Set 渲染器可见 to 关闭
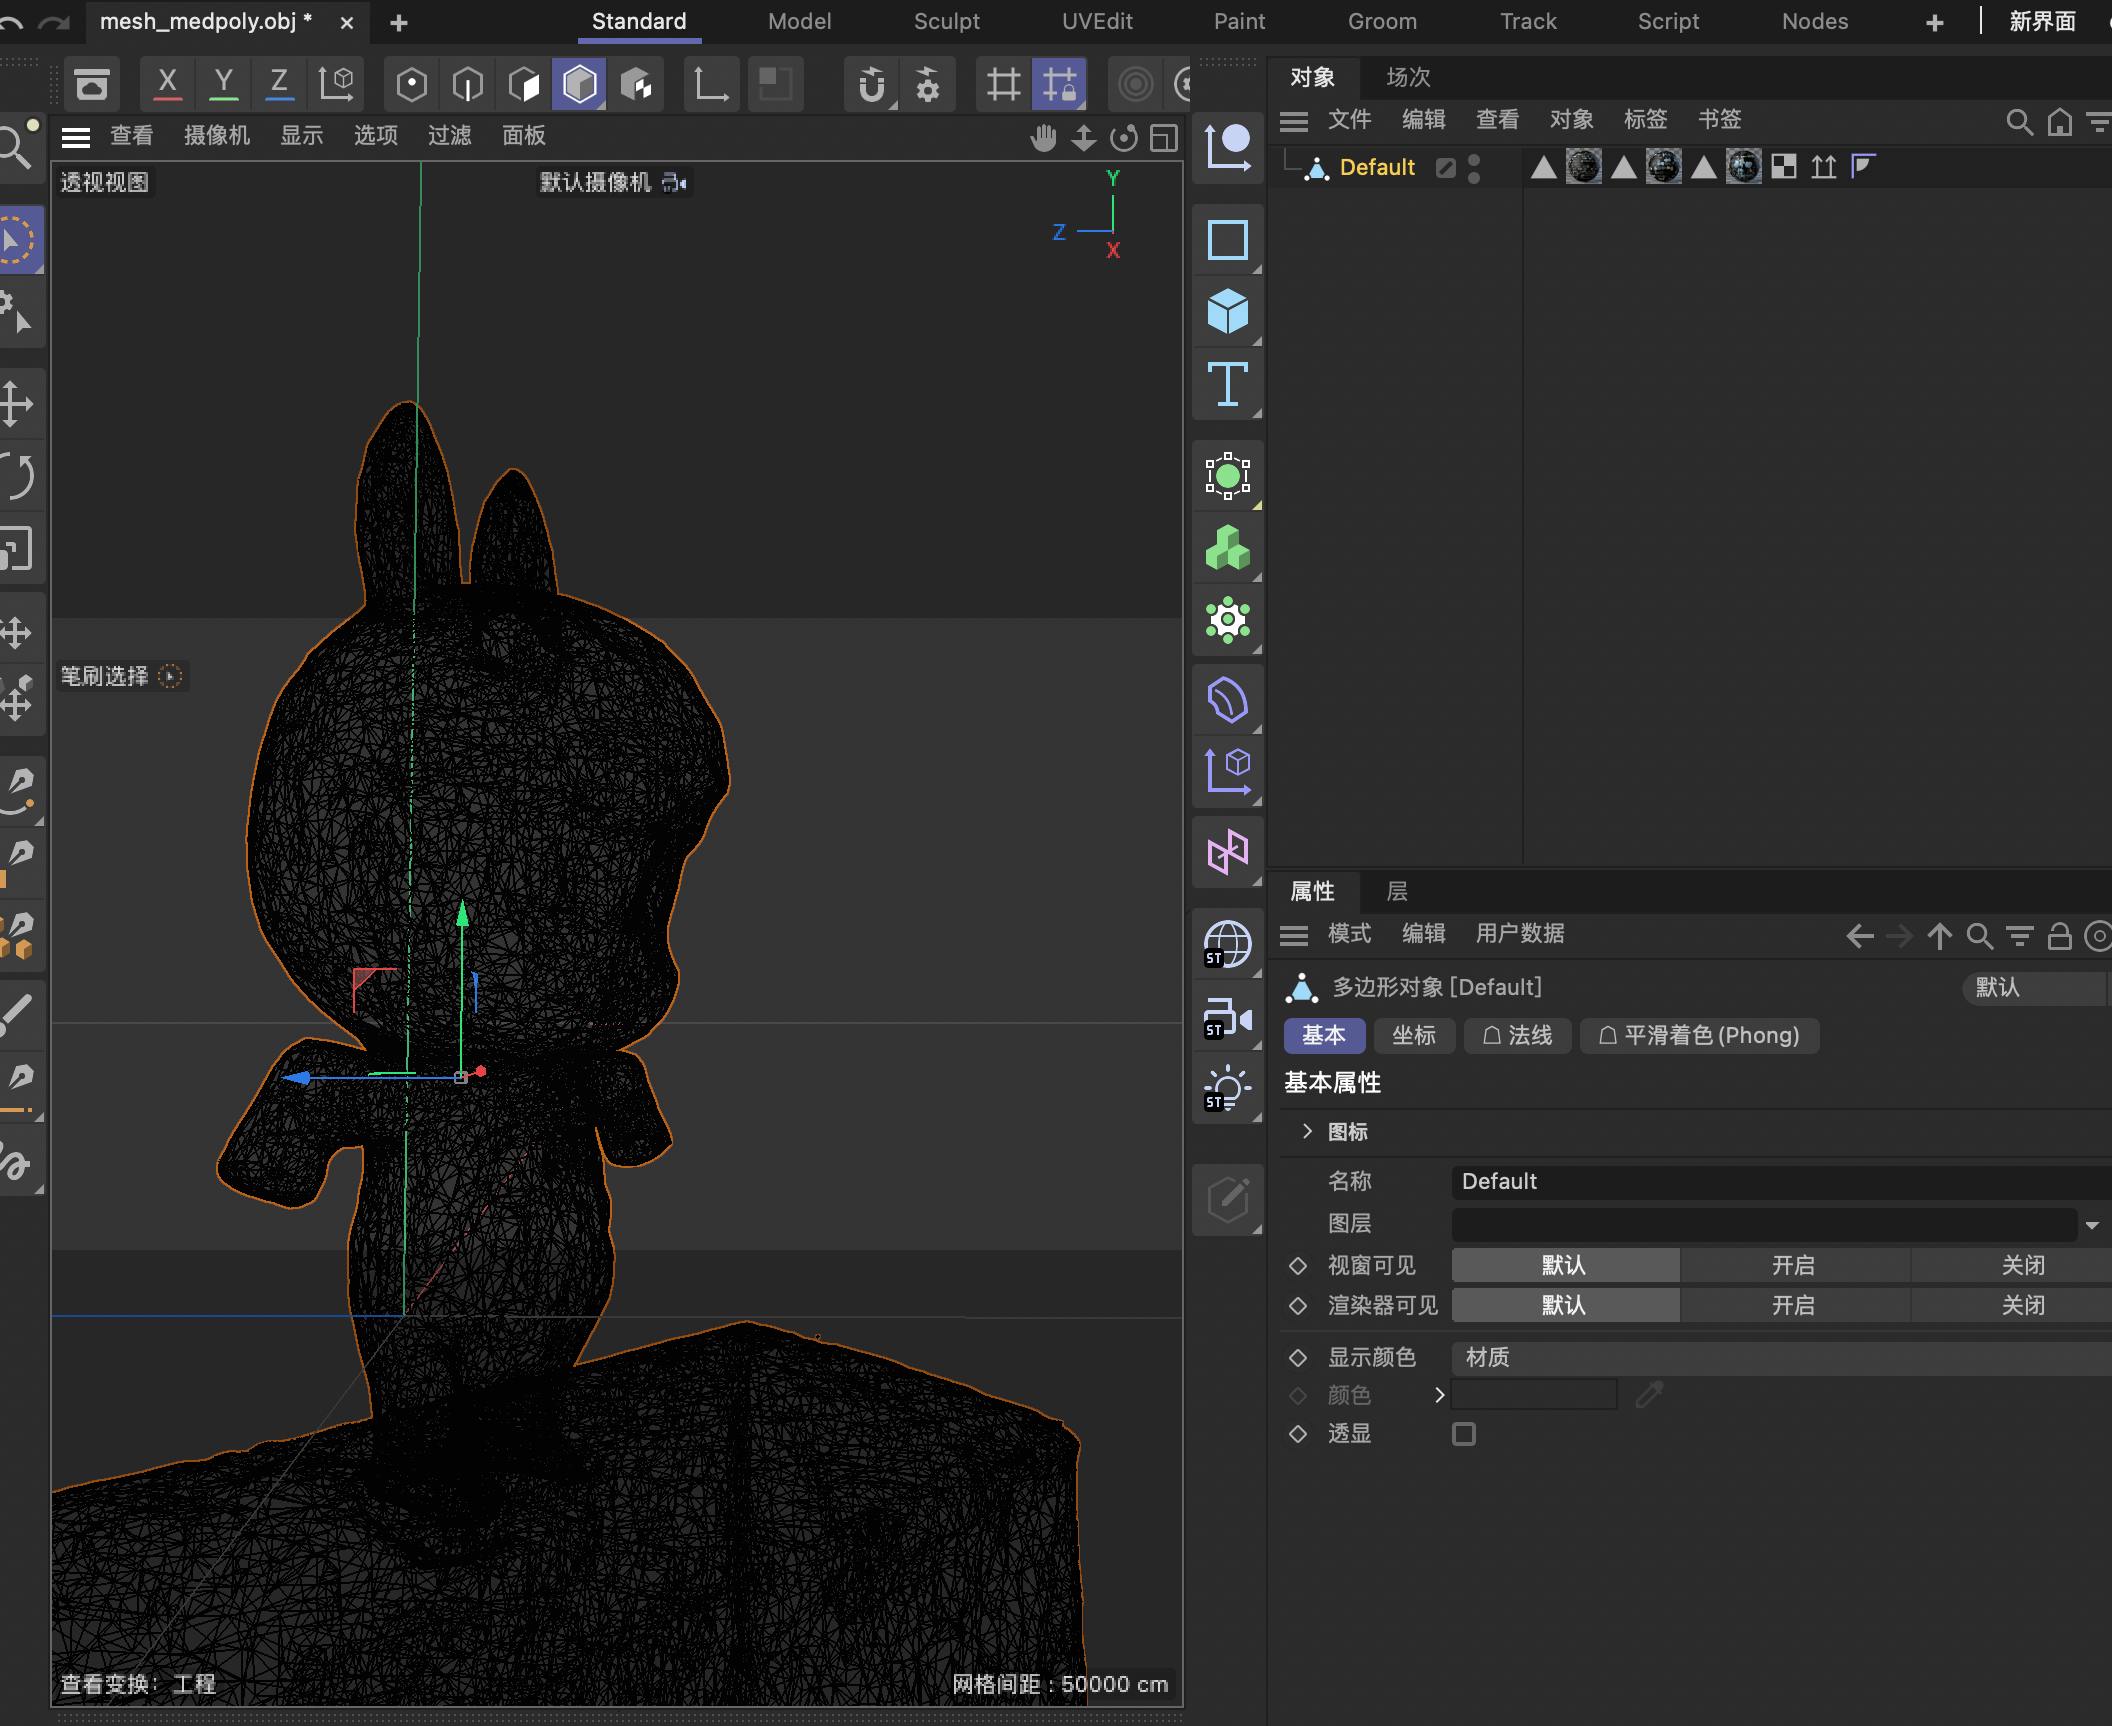 (2012, 1305)
